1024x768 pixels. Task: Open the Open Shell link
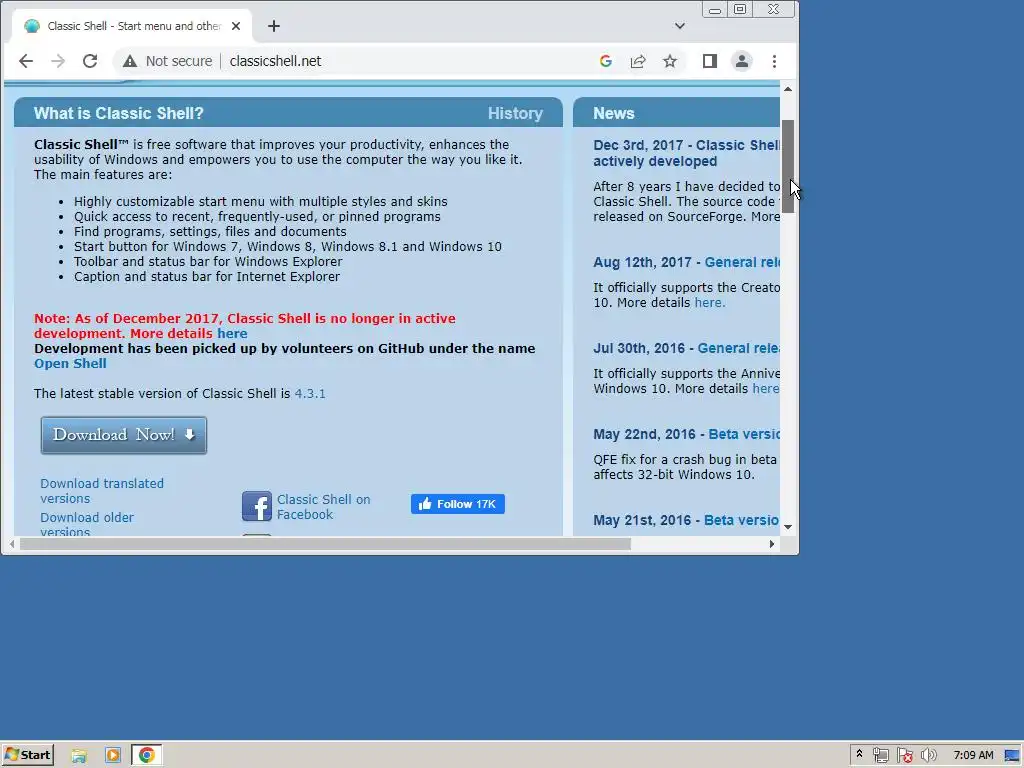(x=70, y=364)
